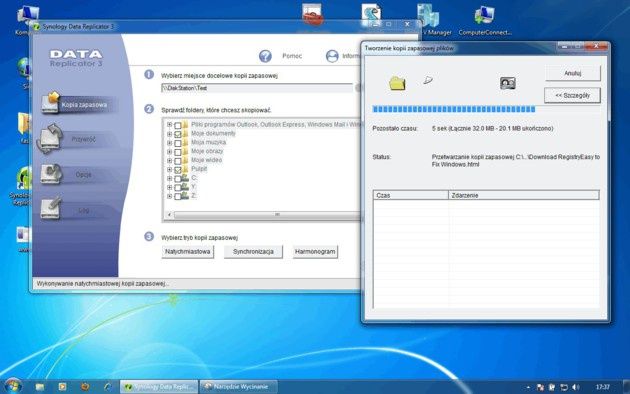Toggle checkbox for Pliki programów Outlook

point(178,125)
